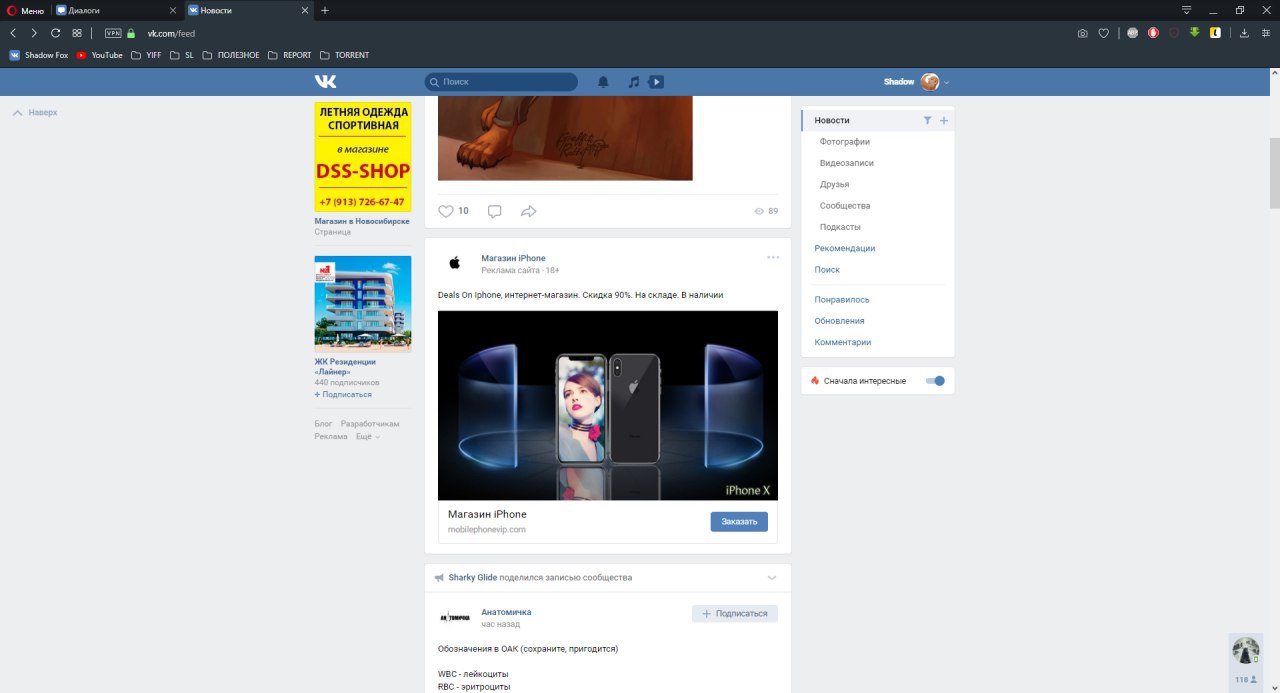Expand the Ещё footer menu
This screenshot has width=1280, height=693.
click(x=368, y=437)
